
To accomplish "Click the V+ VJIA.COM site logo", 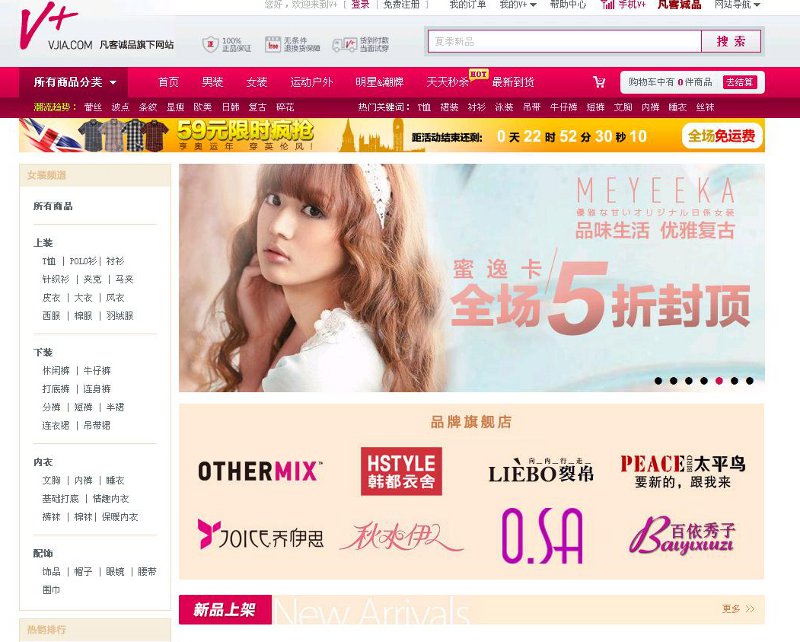I will (x=56, y=29).
